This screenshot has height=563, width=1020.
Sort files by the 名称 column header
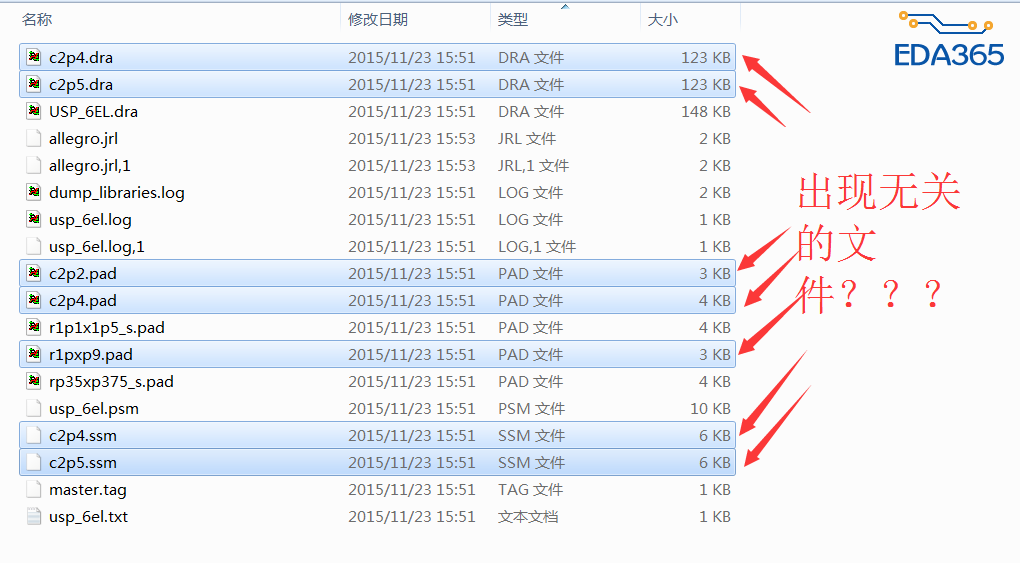tap(37, 20)
